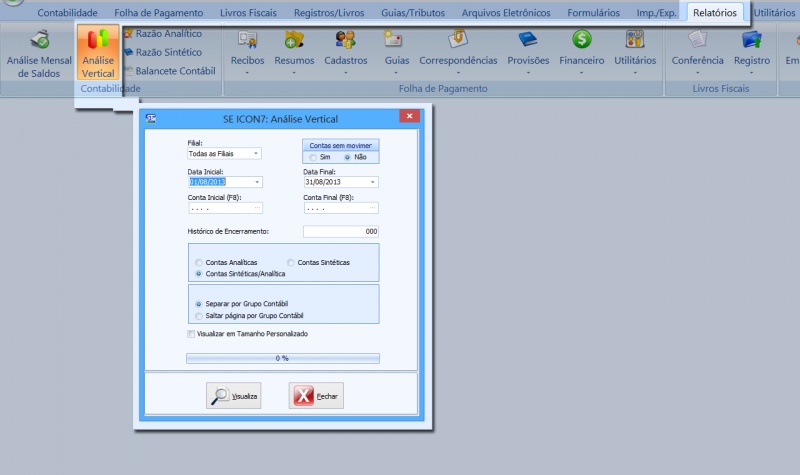Open the Data Inicial date dropdown
This screenshot has width=800, height=475.
257,182
